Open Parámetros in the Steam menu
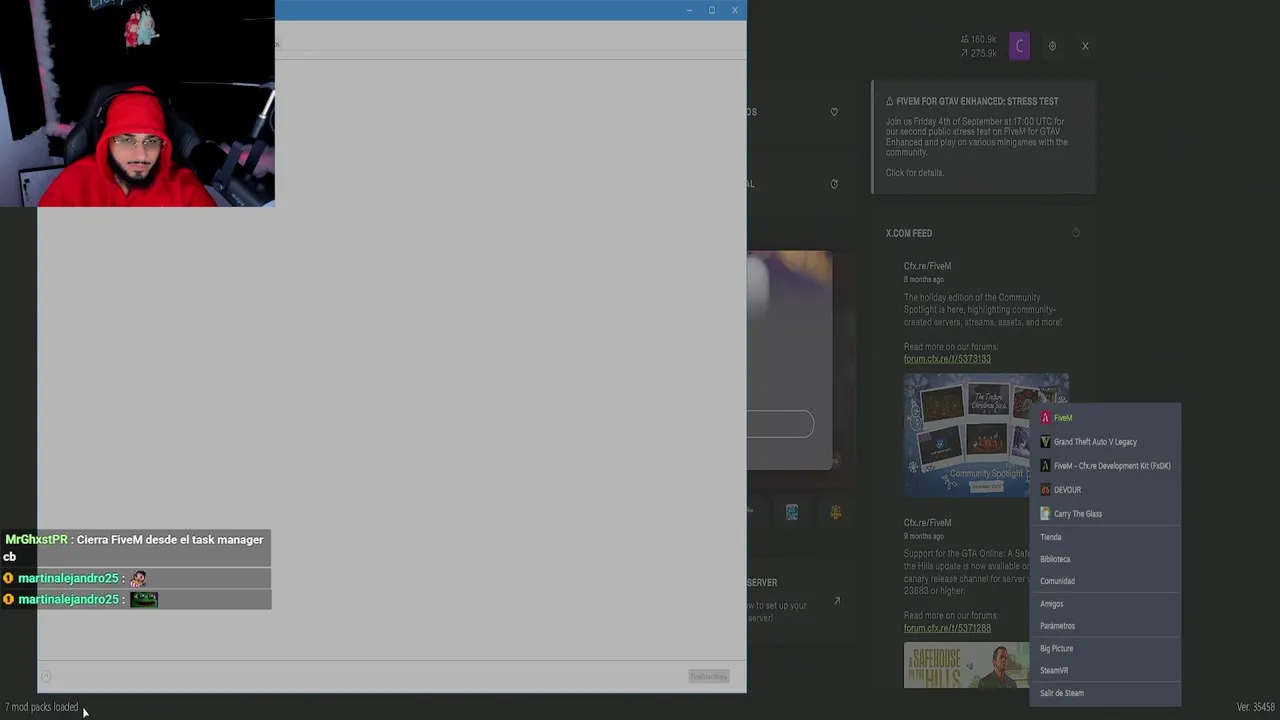 point(1057,626)
